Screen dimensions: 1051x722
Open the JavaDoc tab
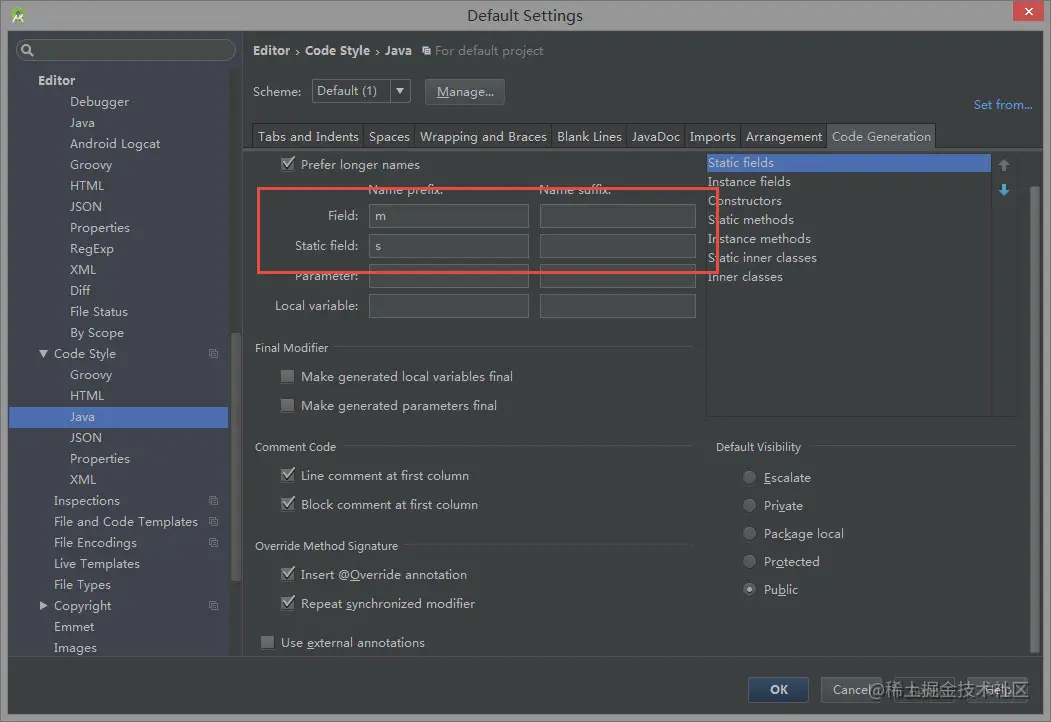[656, 136]
